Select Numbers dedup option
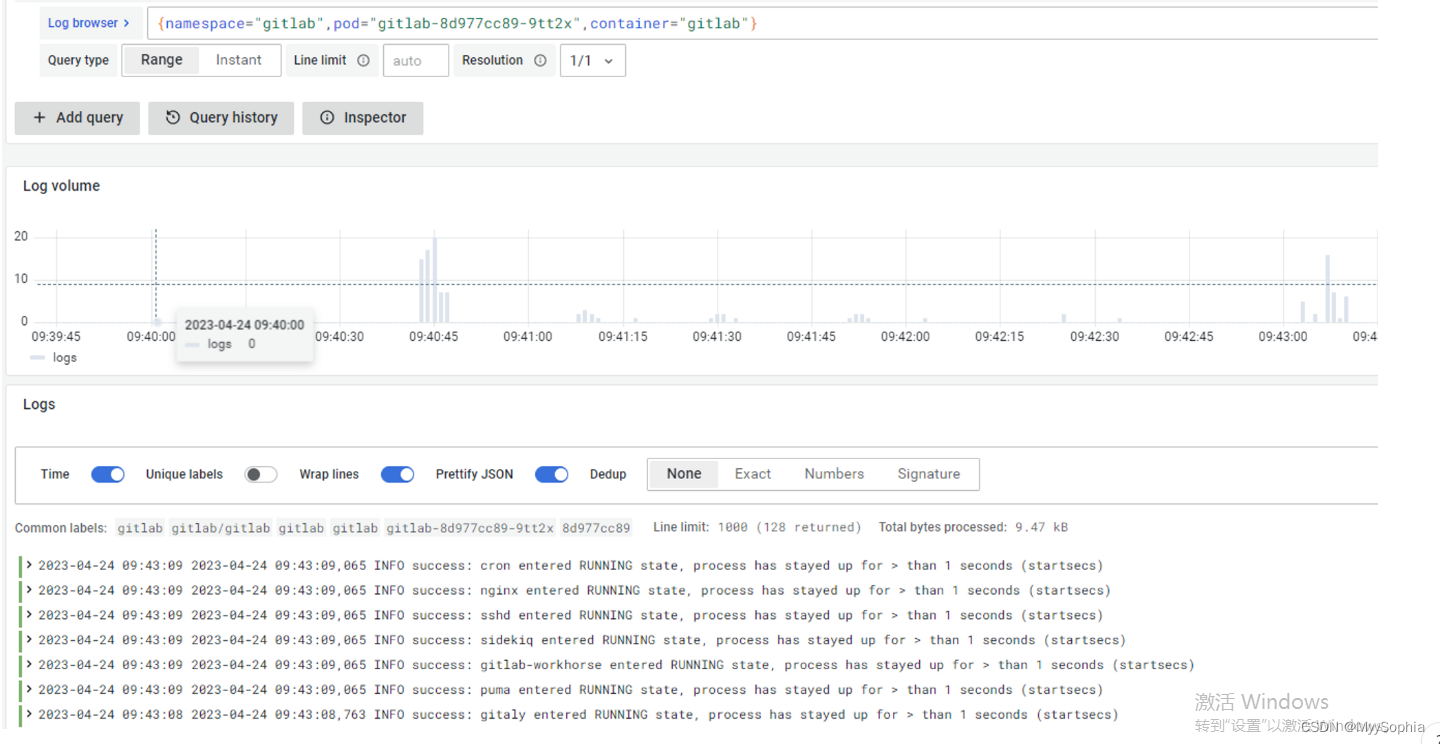 tap(834, 474)
